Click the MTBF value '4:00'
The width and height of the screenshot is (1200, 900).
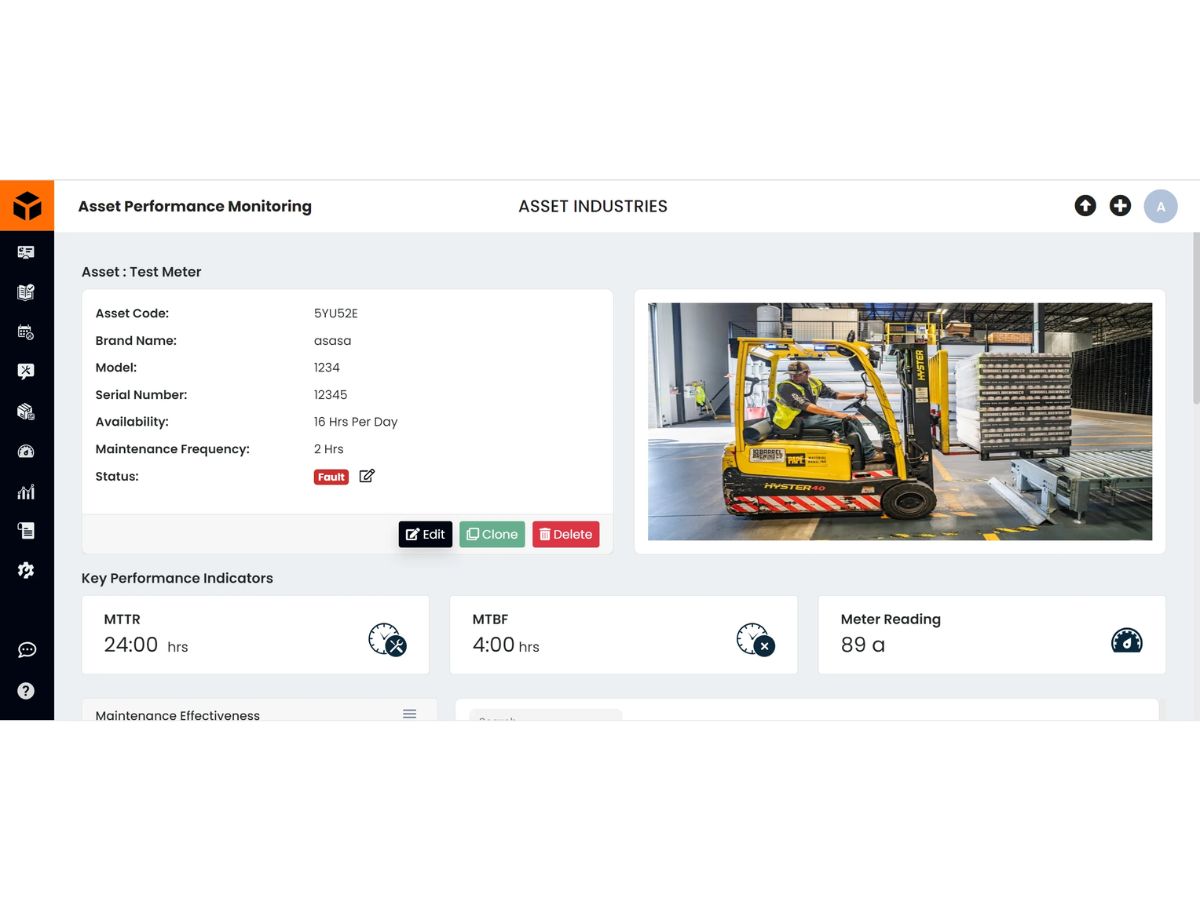tap(494, 645)
